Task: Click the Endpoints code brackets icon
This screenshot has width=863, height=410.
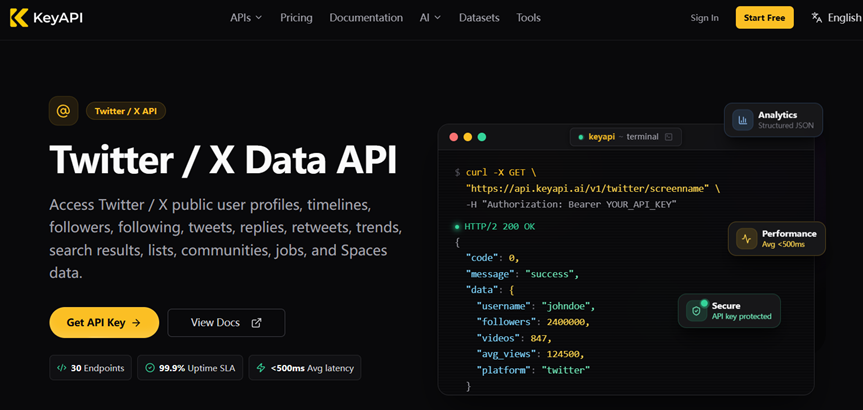Action: (62, 368)
